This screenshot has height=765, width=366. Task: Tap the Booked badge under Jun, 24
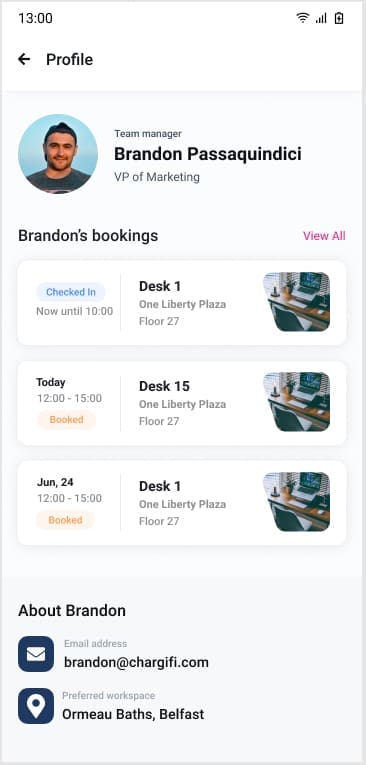point(65,520)
